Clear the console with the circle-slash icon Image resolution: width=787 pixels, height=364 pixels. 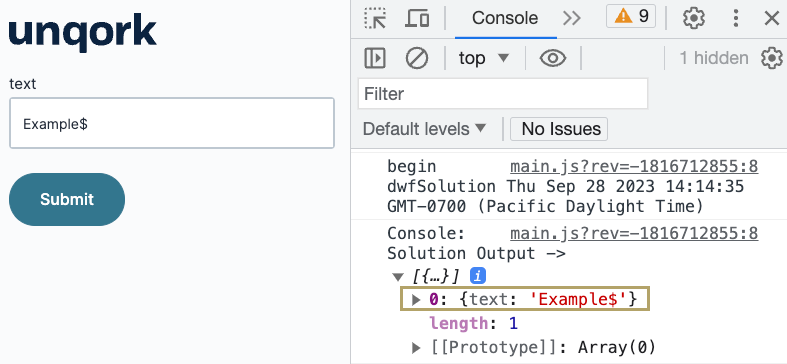(417, 58)
